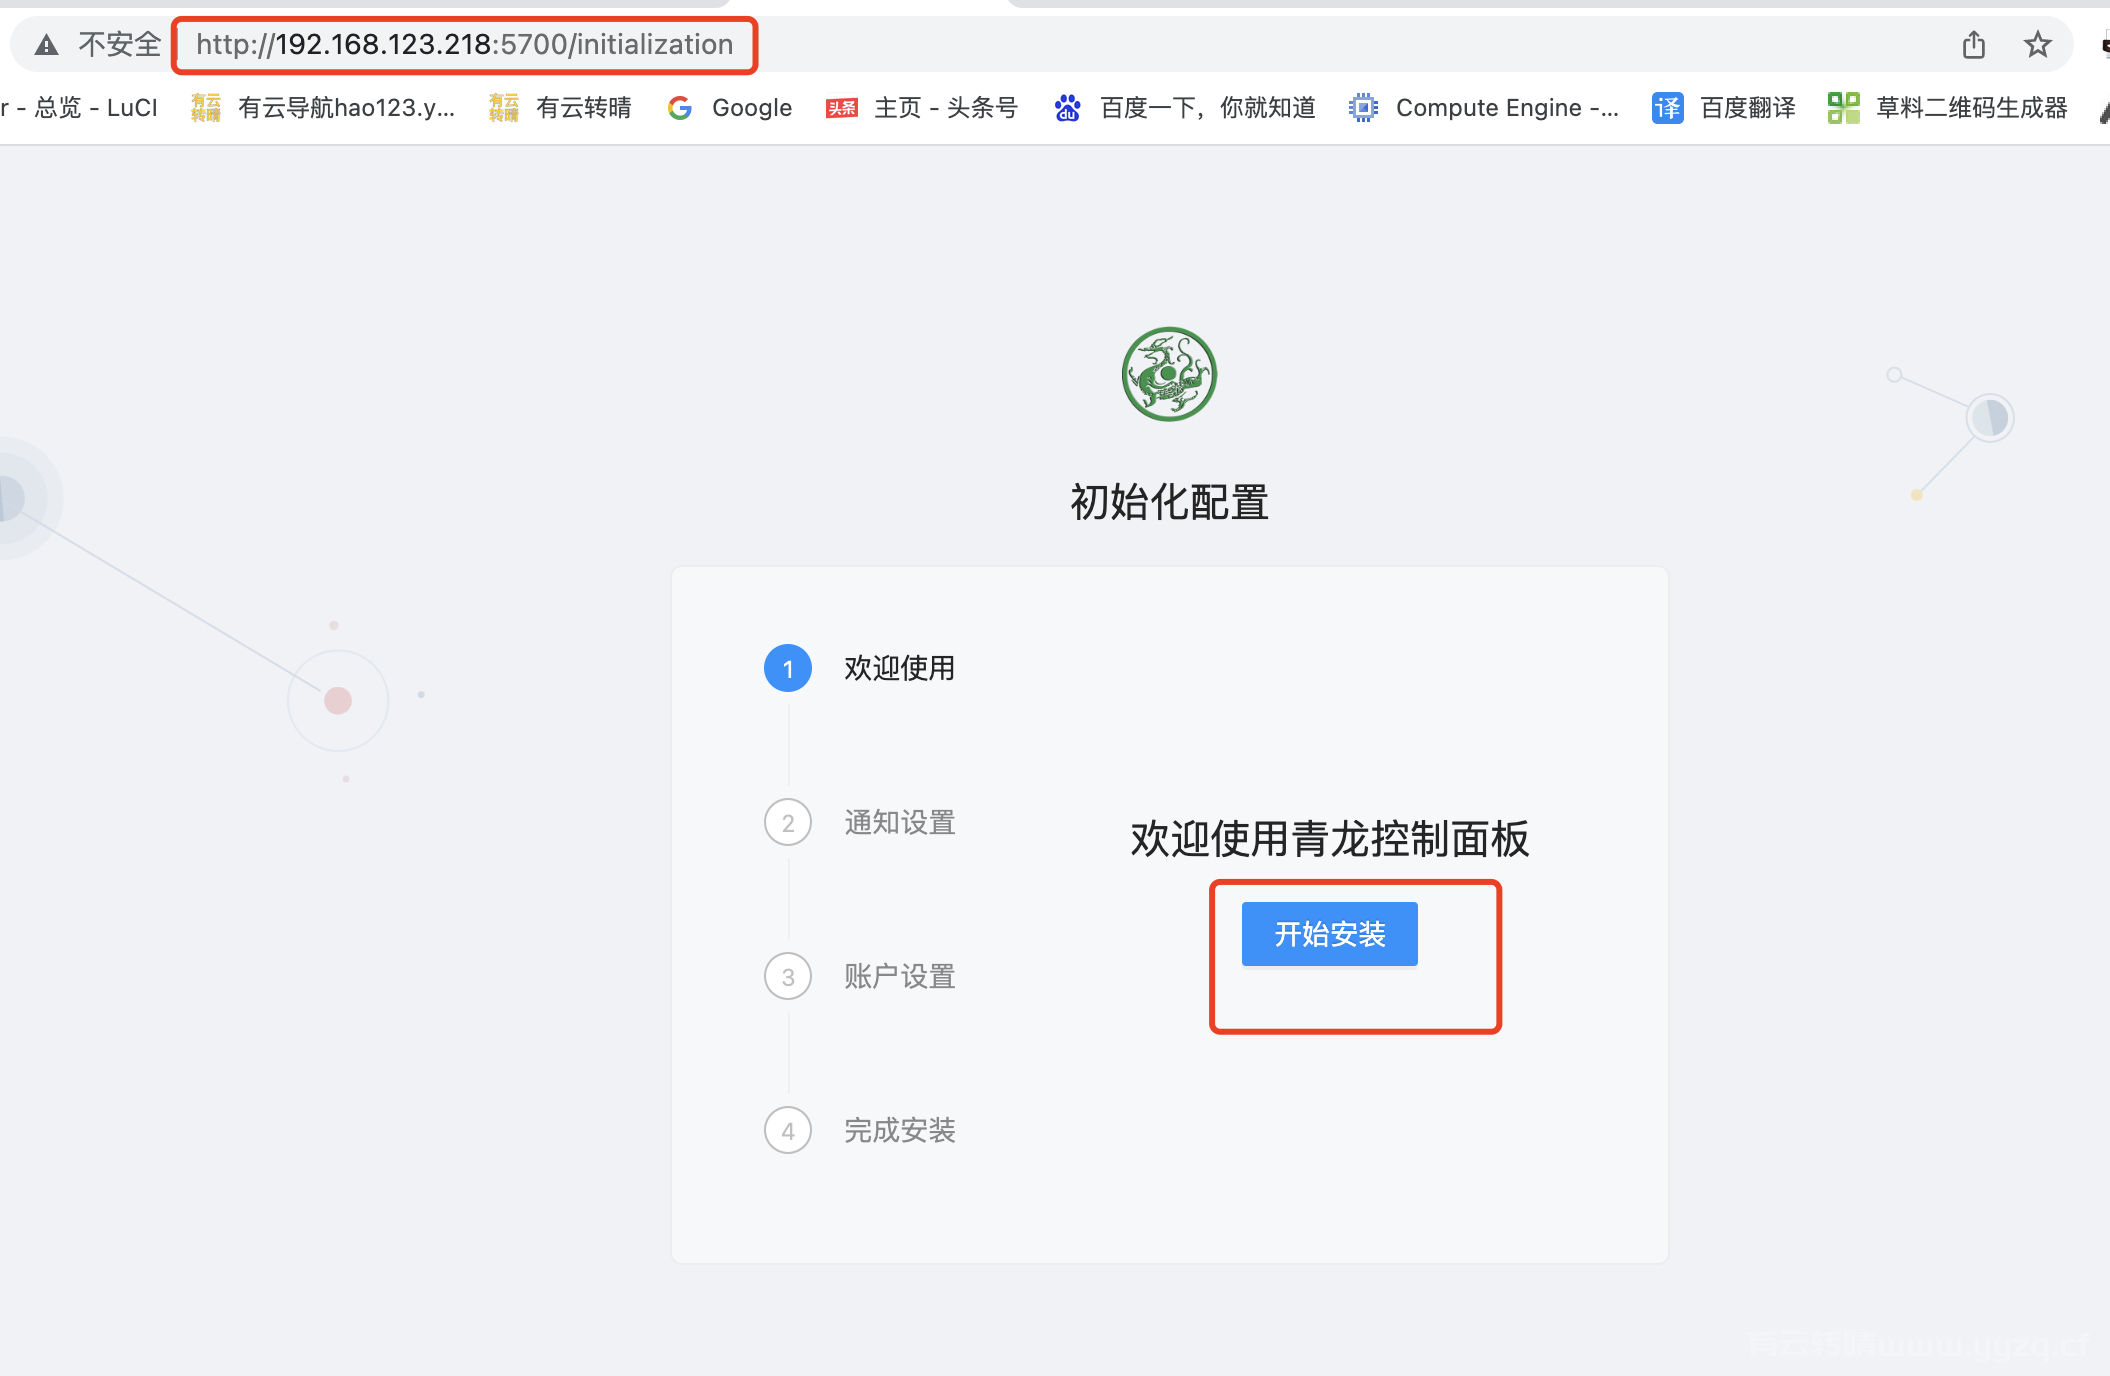Click the green Qinglong dragon logo
The width and height of the screenshot is (2110, 1376).
point(1169,374)
